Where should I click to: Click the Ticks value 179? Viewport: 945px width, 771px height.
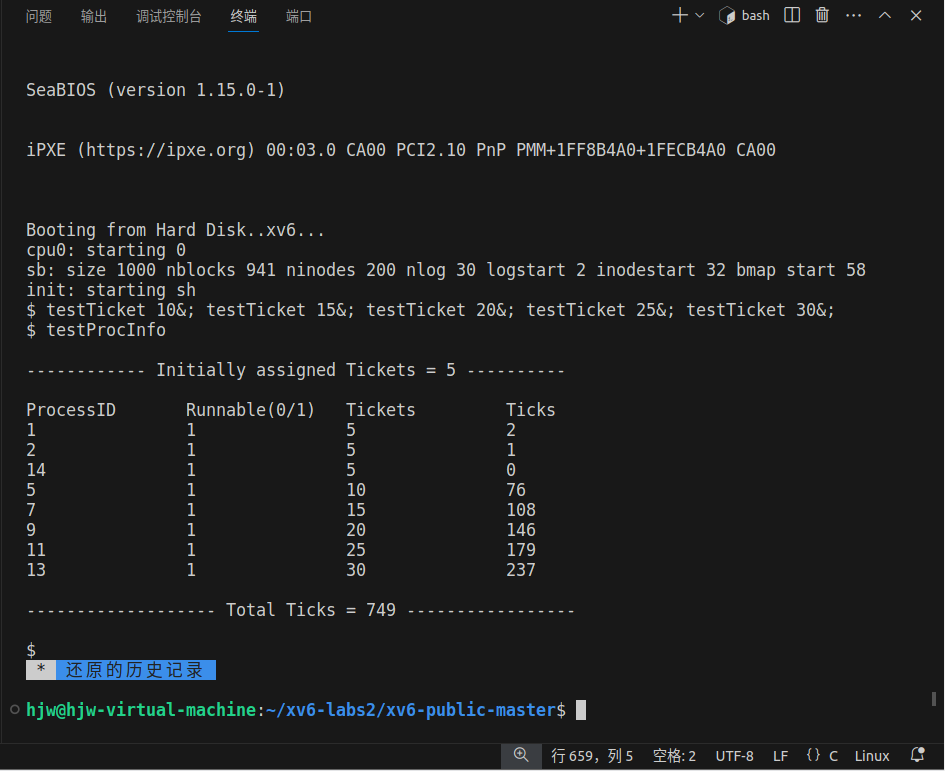(521, 550)
